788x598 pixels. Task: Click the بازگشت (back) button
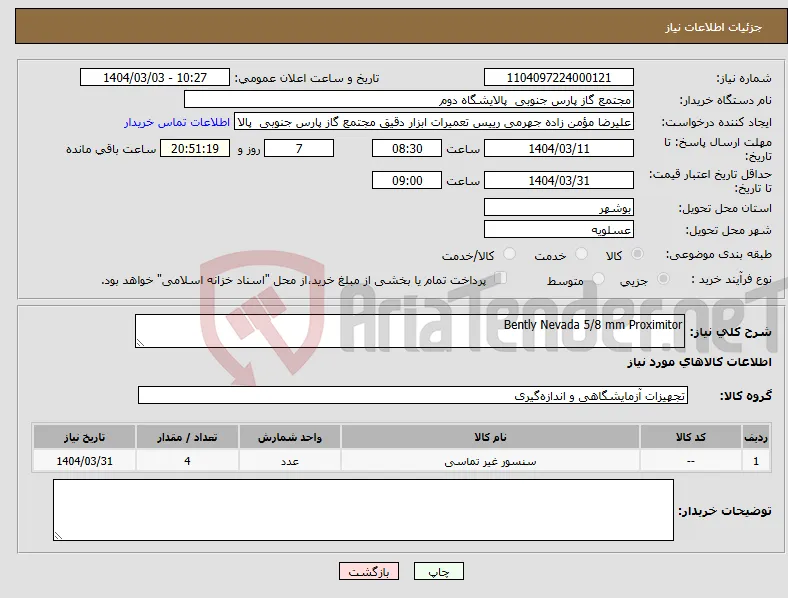(369, 571)
